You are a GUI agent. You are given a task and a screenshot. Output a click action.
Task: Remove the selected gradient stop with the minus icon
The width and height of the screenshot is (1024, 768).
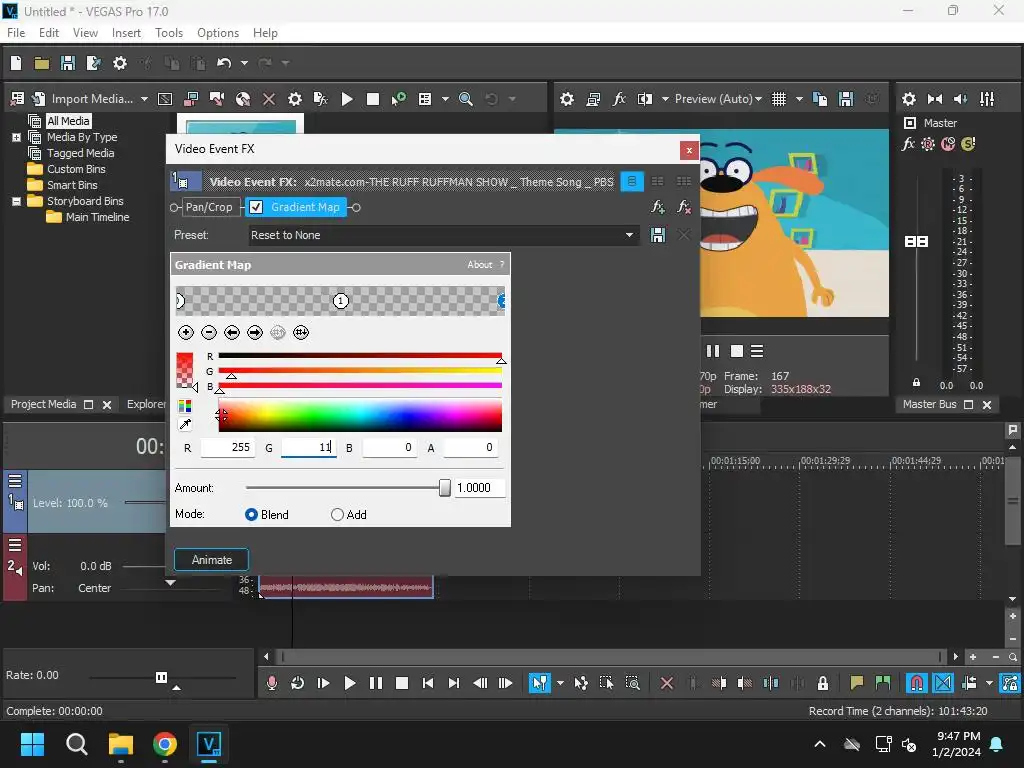tap(208, 332)
